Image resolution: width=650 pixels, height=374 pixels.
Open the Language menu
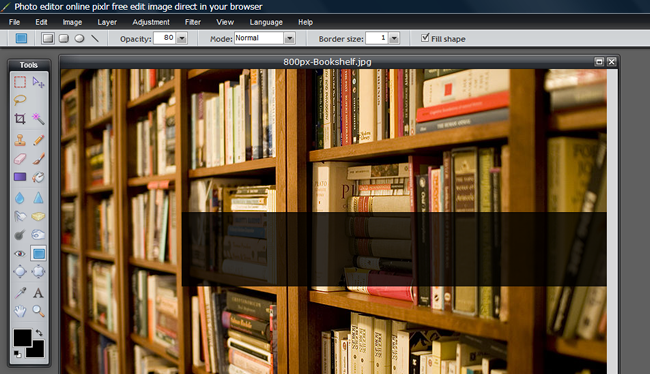266,22
